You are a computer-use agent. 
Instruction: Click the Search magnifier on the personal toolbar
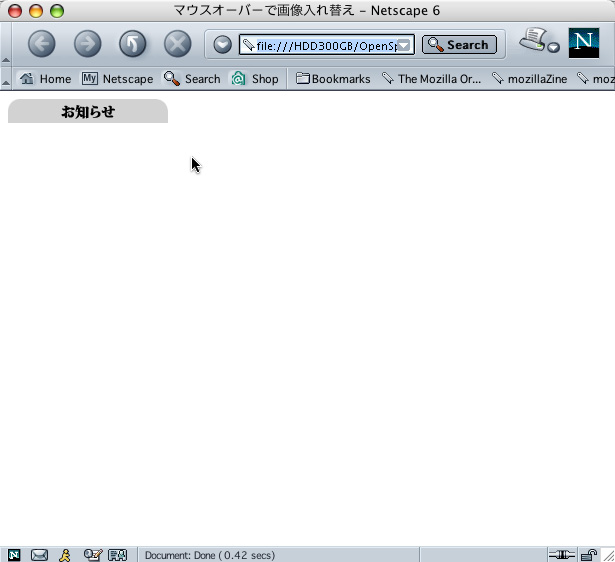[x=192, y=79]
